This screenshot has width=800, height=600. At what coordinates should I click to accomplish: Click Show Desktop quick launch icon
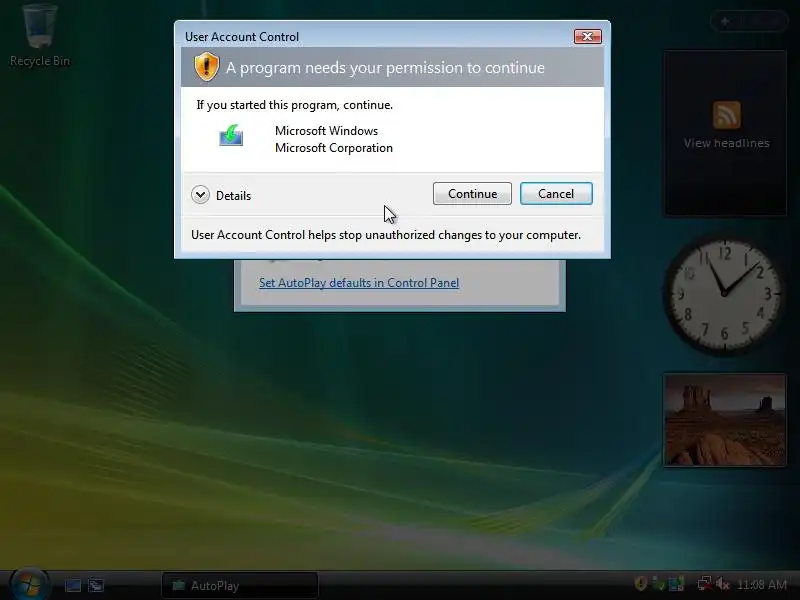(x=73, y=585)
